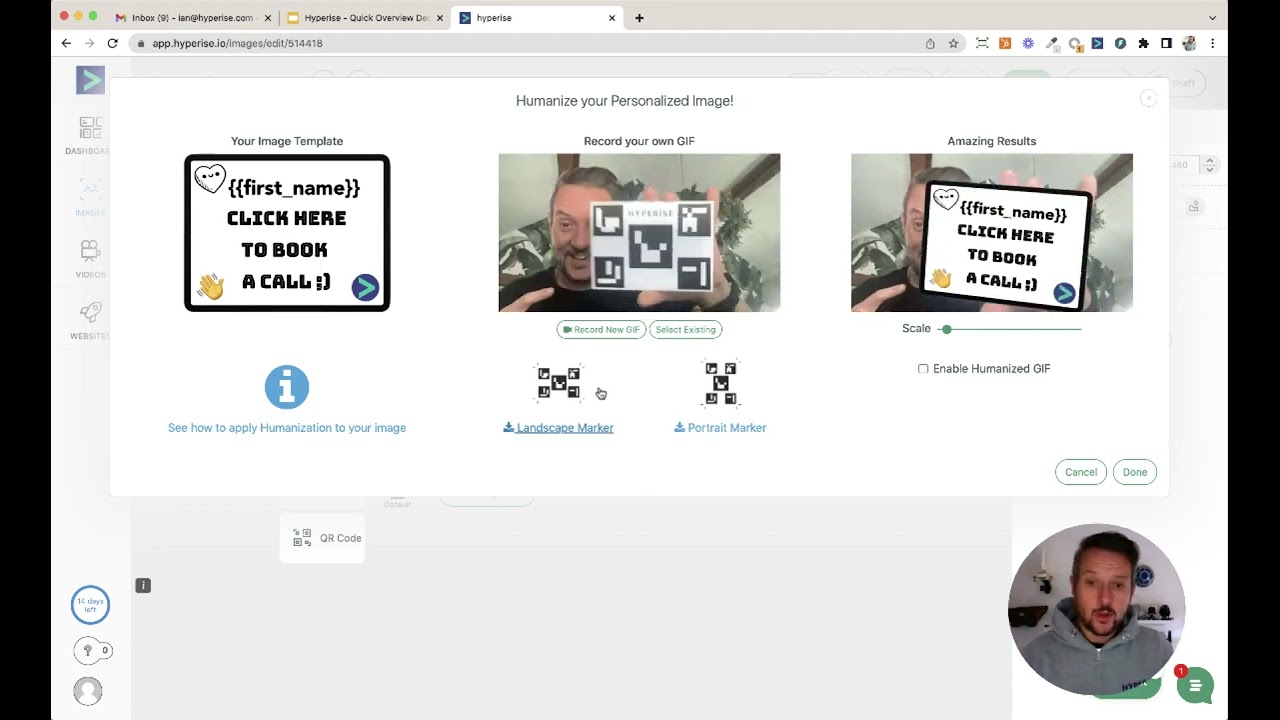This screenshot has width=1280, height=720.
Task: Download the Portrait Marker
Action: click(720, 428)
